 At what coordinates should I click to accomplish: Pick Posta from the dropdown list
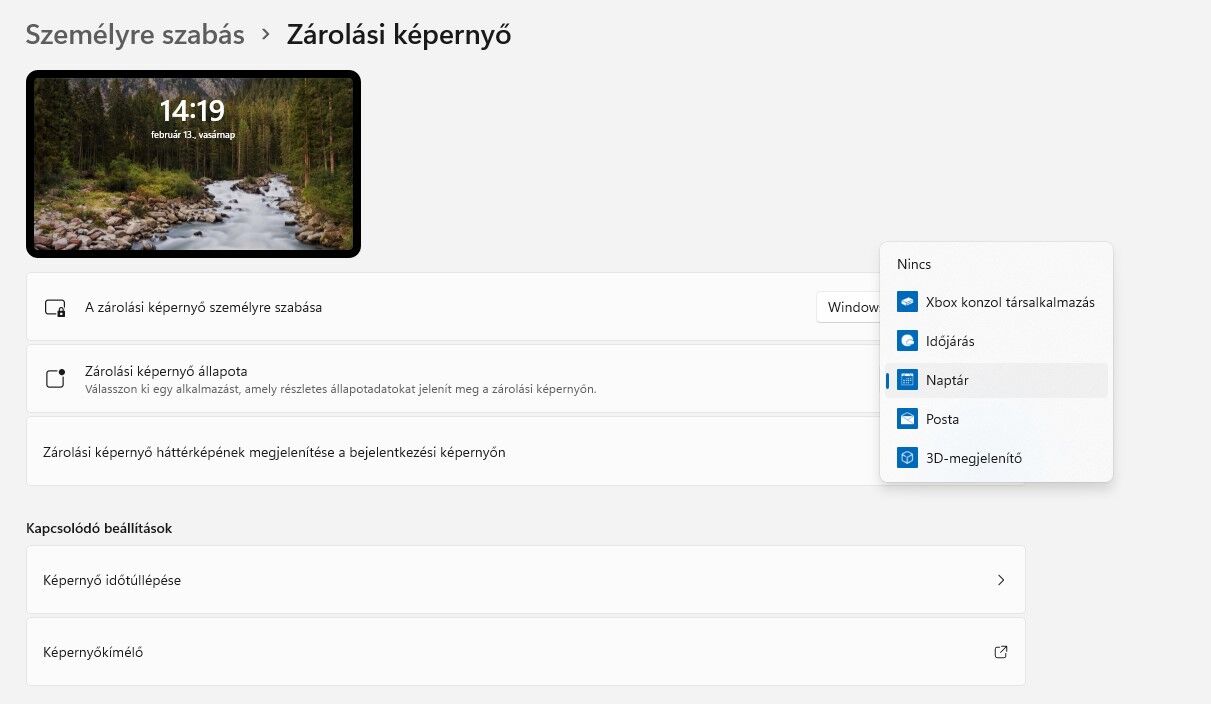coord(996,419)
